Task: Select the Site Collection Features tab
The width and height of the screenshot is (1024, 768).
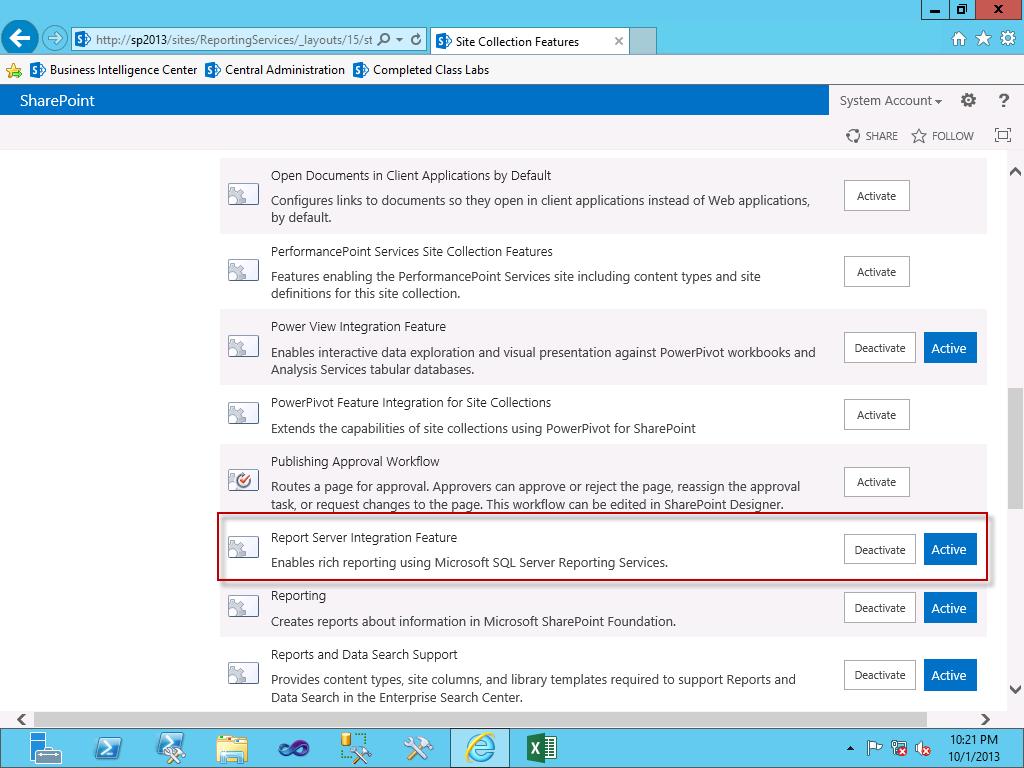Action: click(x=530, y=41)
